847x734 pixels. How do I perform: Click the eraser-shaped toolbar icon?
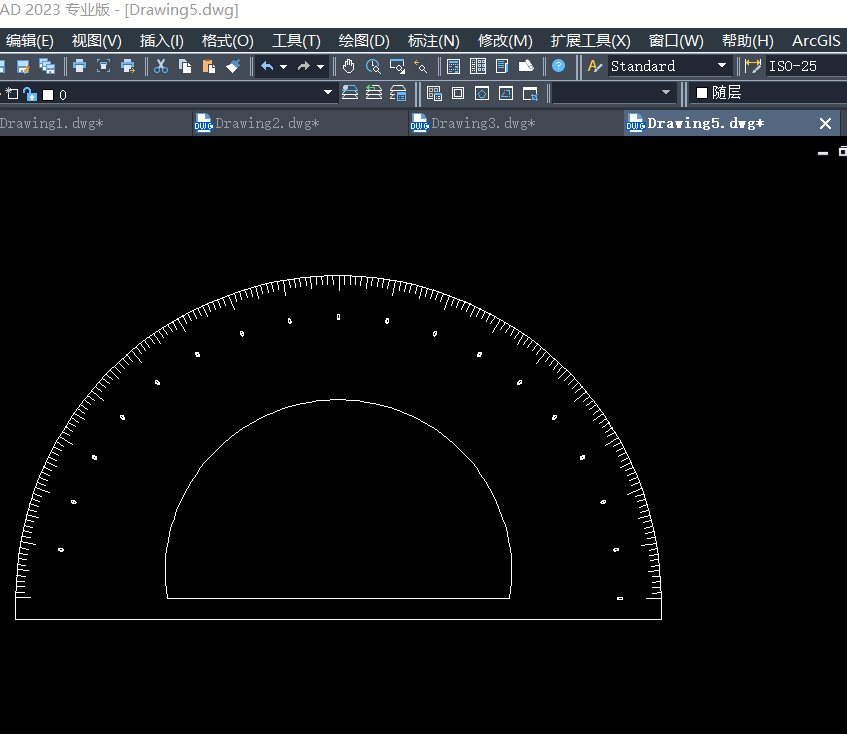pyautogui.click(x=526, y=66)
